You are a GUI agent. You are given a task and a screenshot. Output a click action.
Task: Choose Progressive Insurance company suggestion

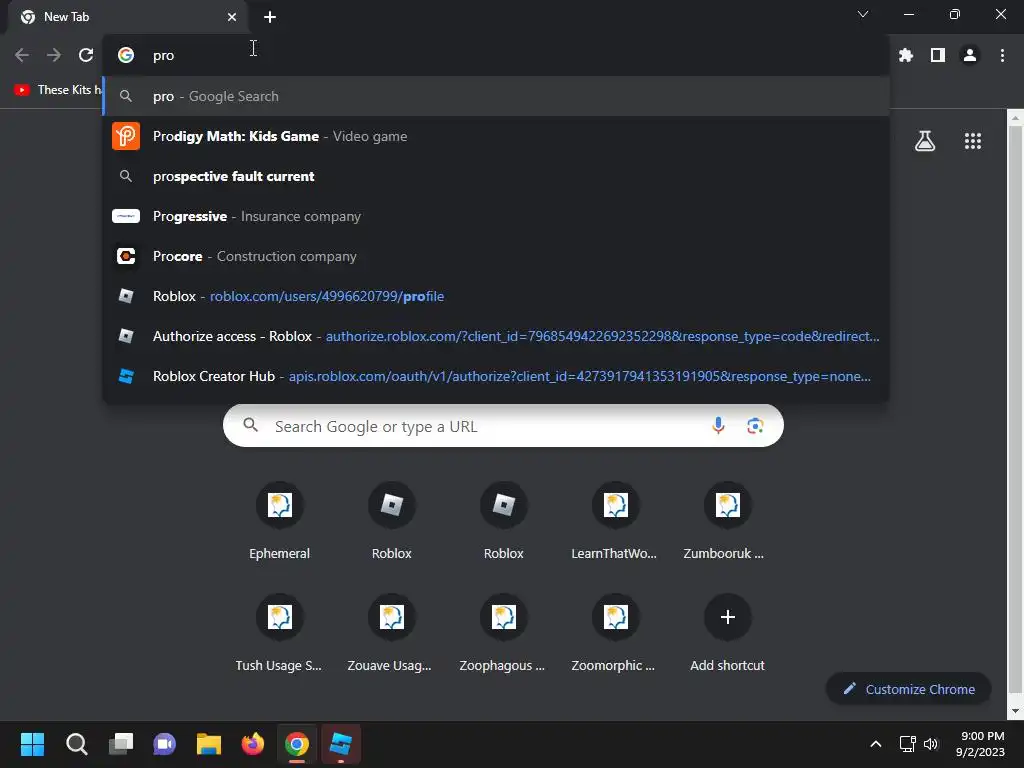click(496, 216)
